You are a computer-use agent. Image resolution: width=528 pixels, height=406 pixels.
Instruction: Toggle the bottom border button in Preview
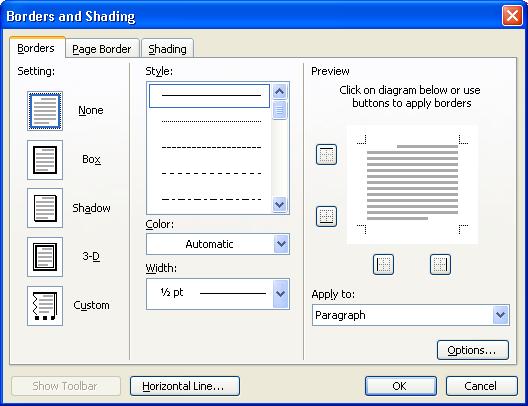coord(326,216)
